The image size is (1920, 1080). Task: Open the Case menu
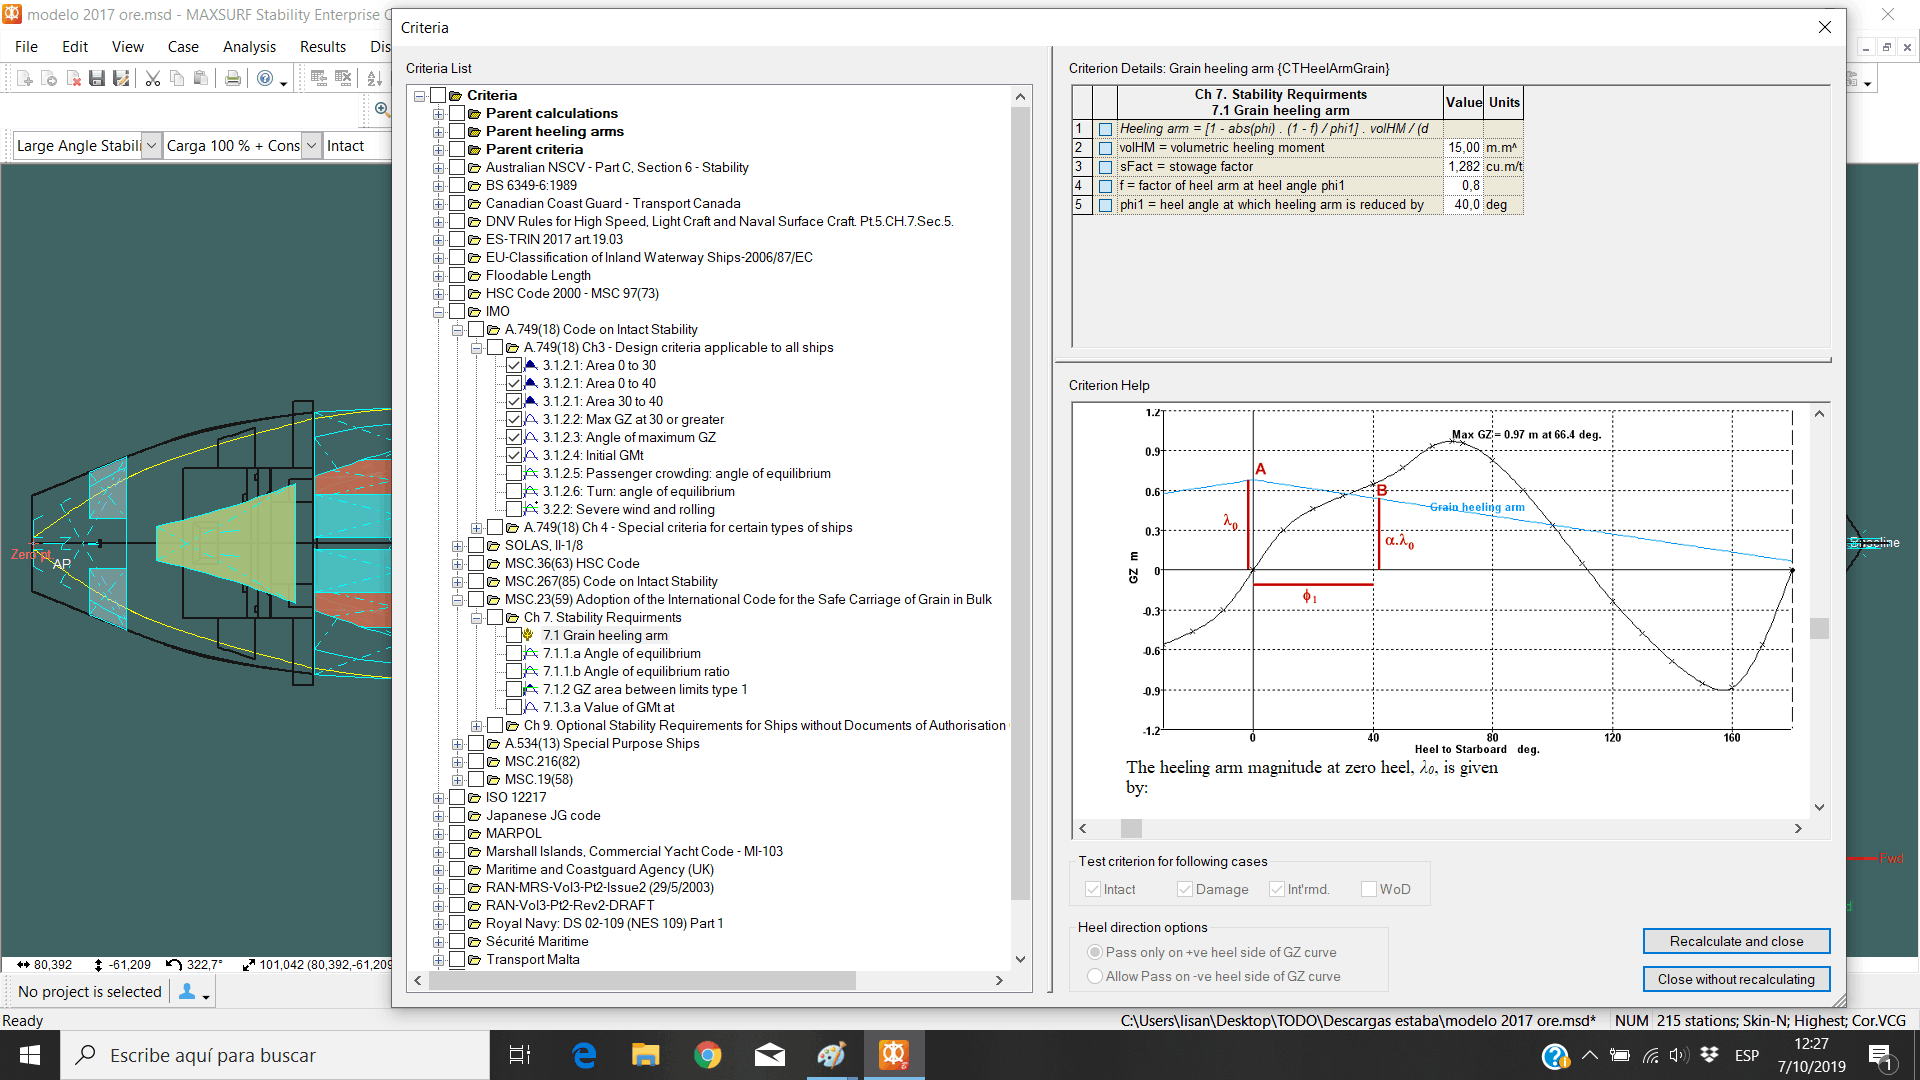click(x=183, y=46)
